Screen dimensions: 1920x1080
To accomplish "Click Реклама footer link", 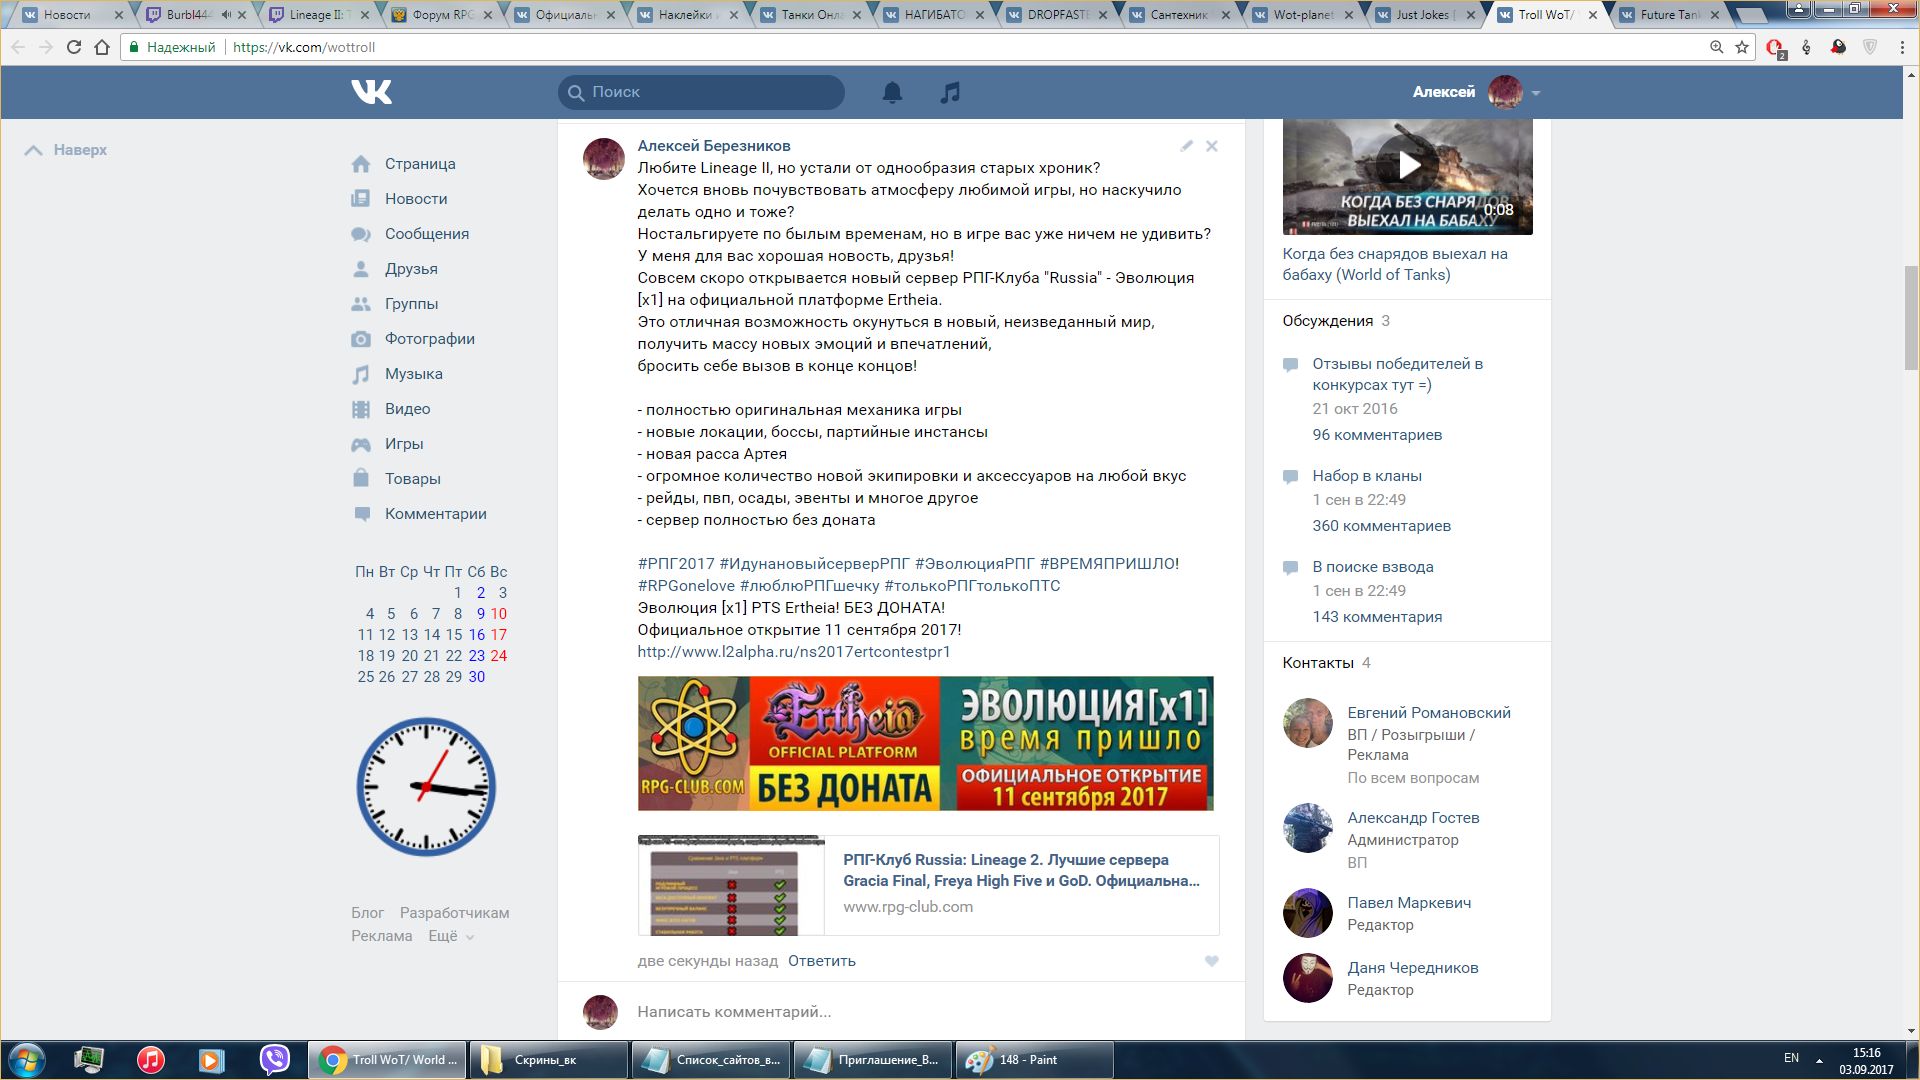I will (381, 936).
